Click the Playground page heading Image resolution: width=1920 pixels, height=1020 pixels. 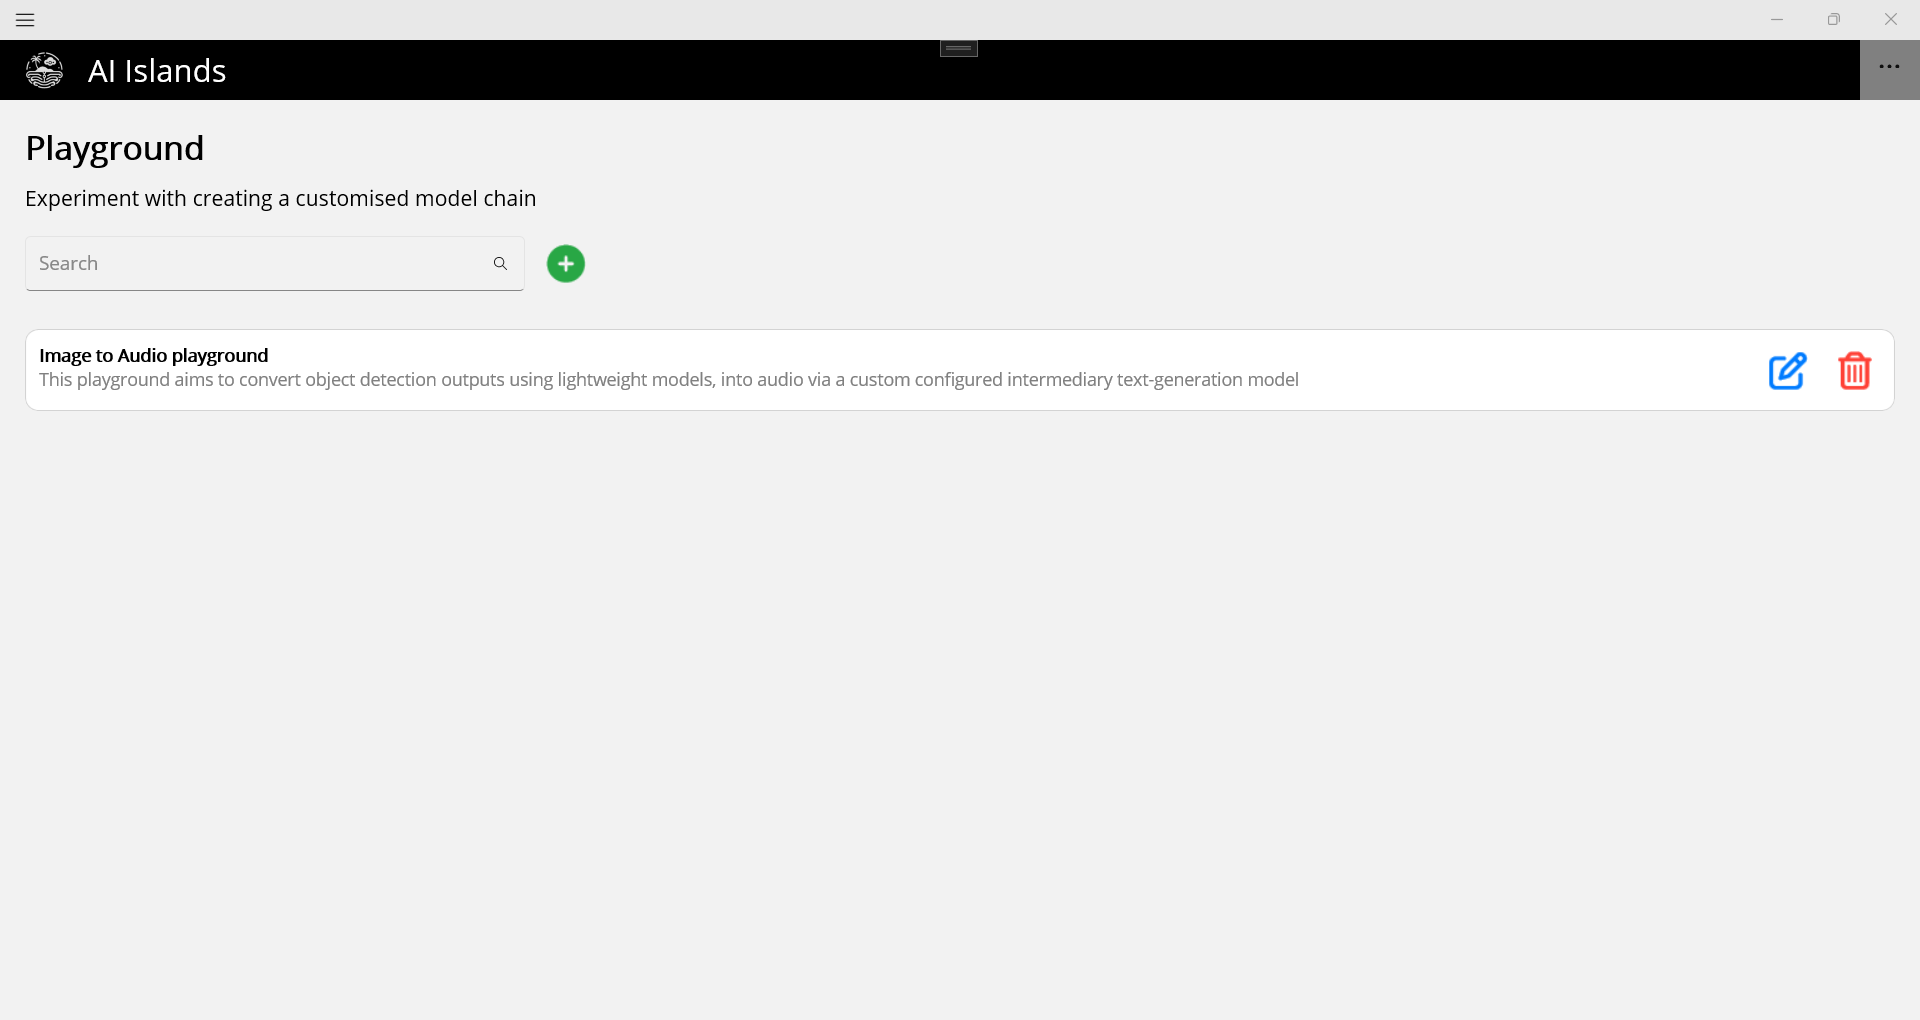(x=115, y=148)
